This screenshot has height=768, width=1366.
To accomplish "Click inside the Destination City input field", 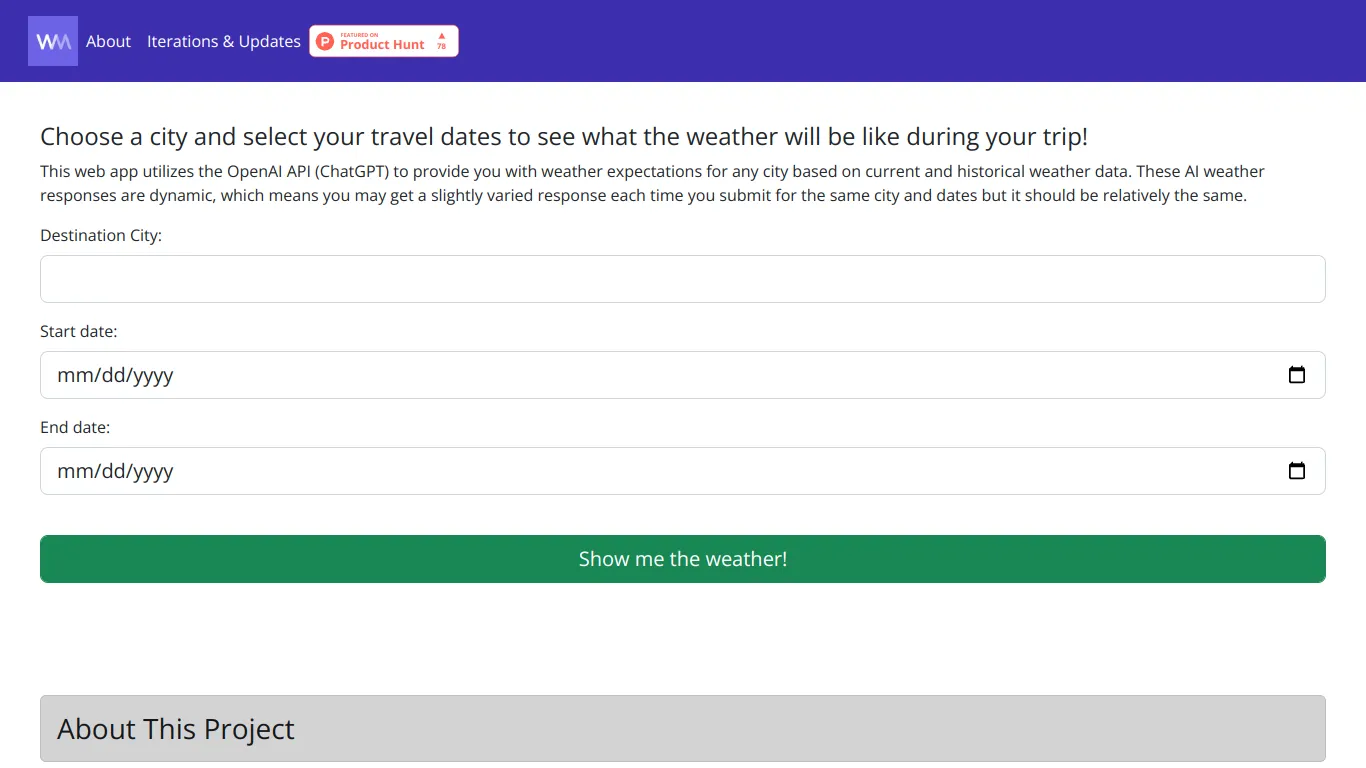I will click(682, 279).
